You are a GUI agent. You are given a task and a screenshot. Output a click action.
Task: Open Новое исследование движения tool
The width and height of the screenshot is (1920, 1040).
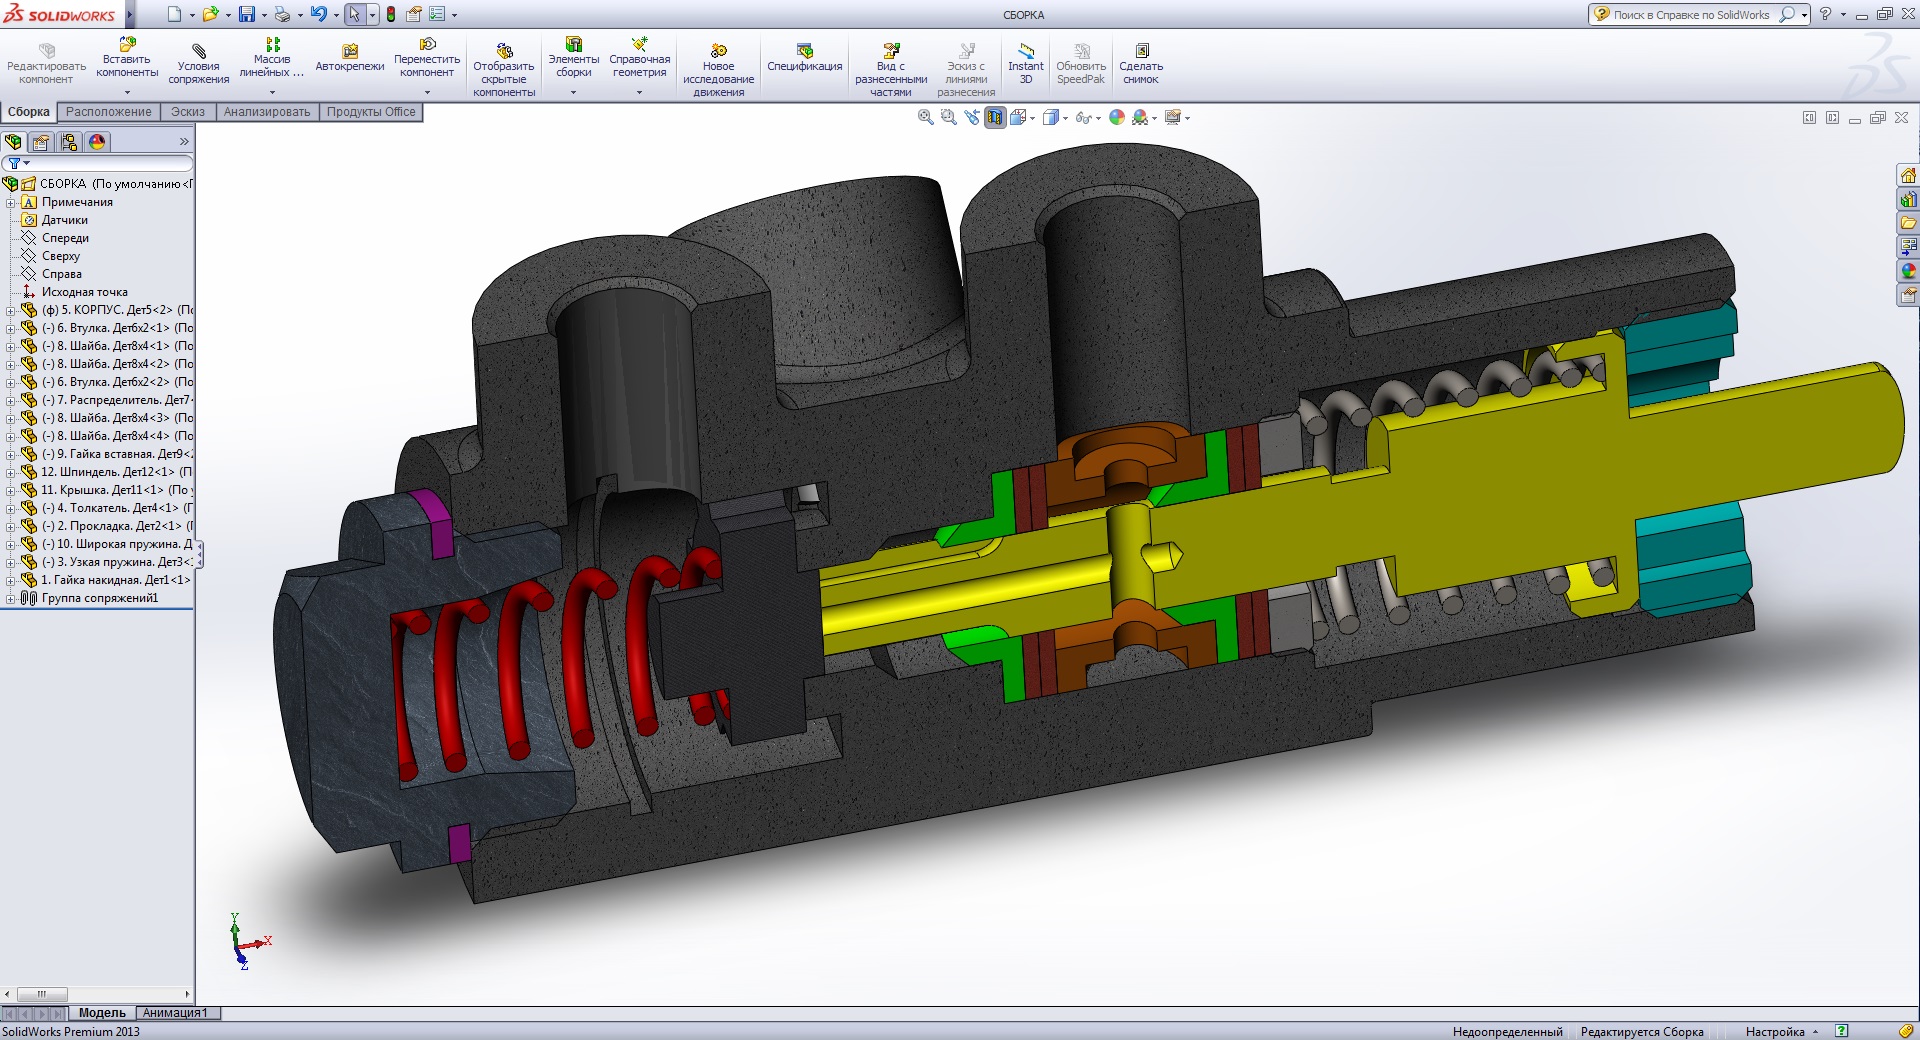[x=718, y=70]
